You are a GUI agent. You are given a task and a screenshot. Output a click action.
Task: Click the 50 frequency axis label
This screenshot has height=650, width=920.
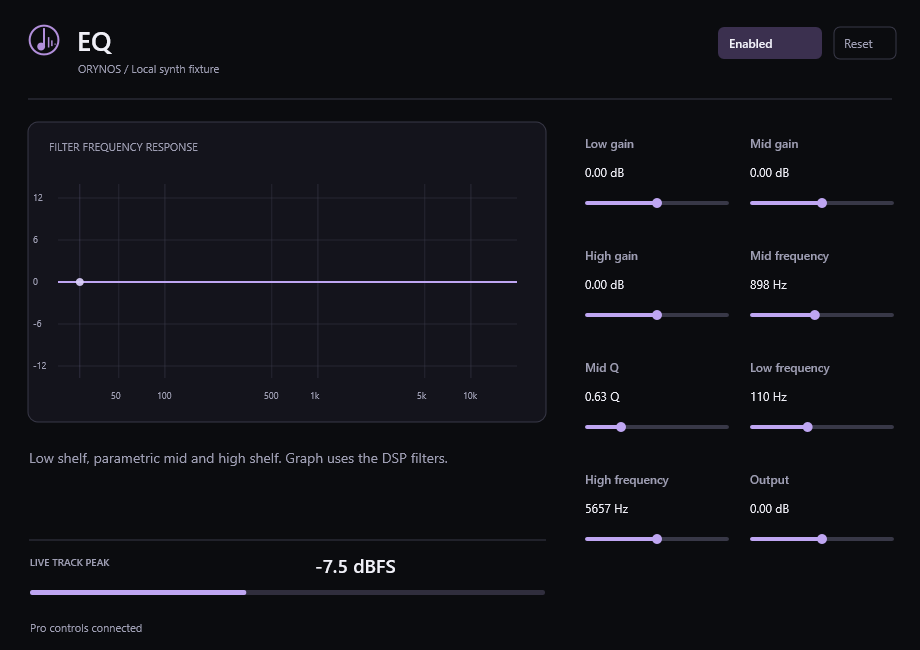[116, 396]
